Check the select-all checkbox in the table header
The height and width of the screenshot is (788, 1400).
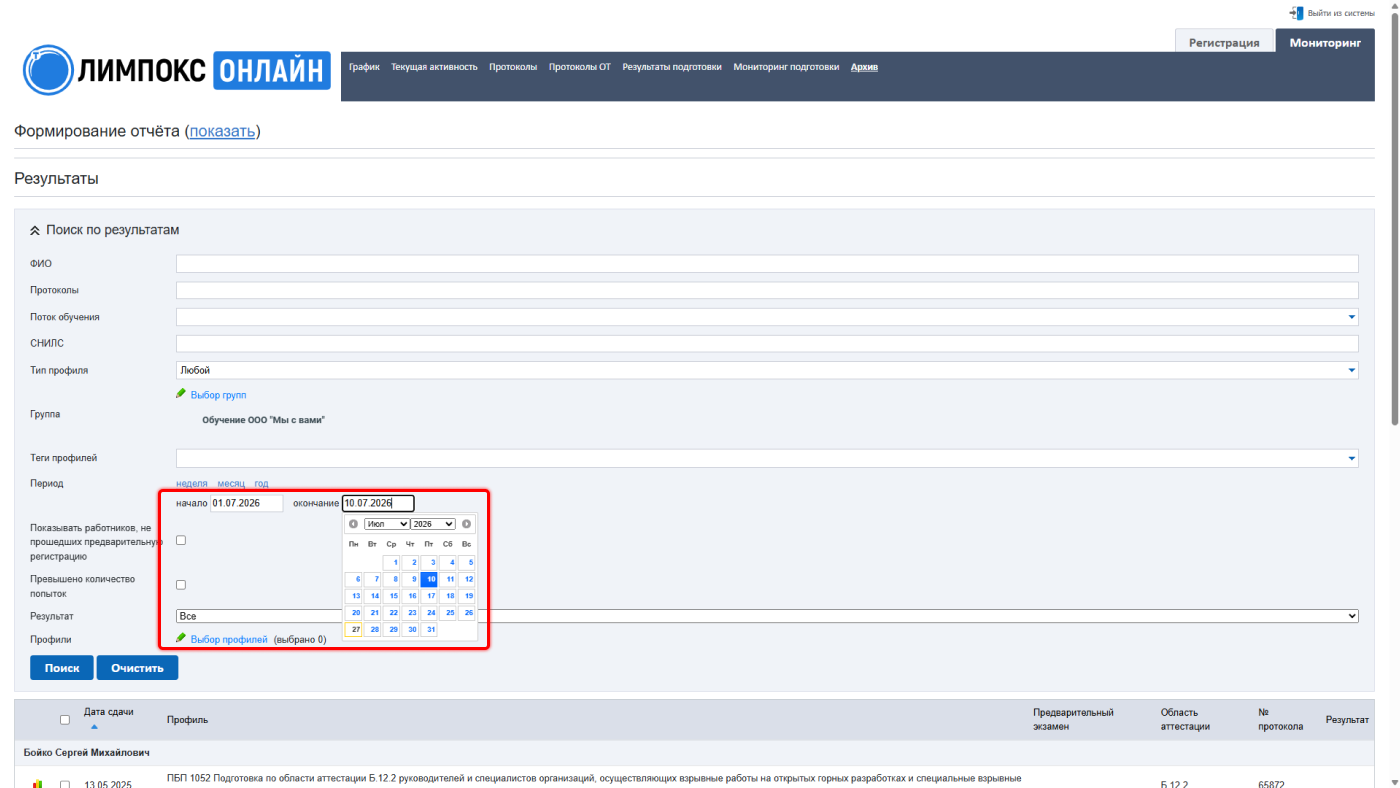(x=65, y=720)
